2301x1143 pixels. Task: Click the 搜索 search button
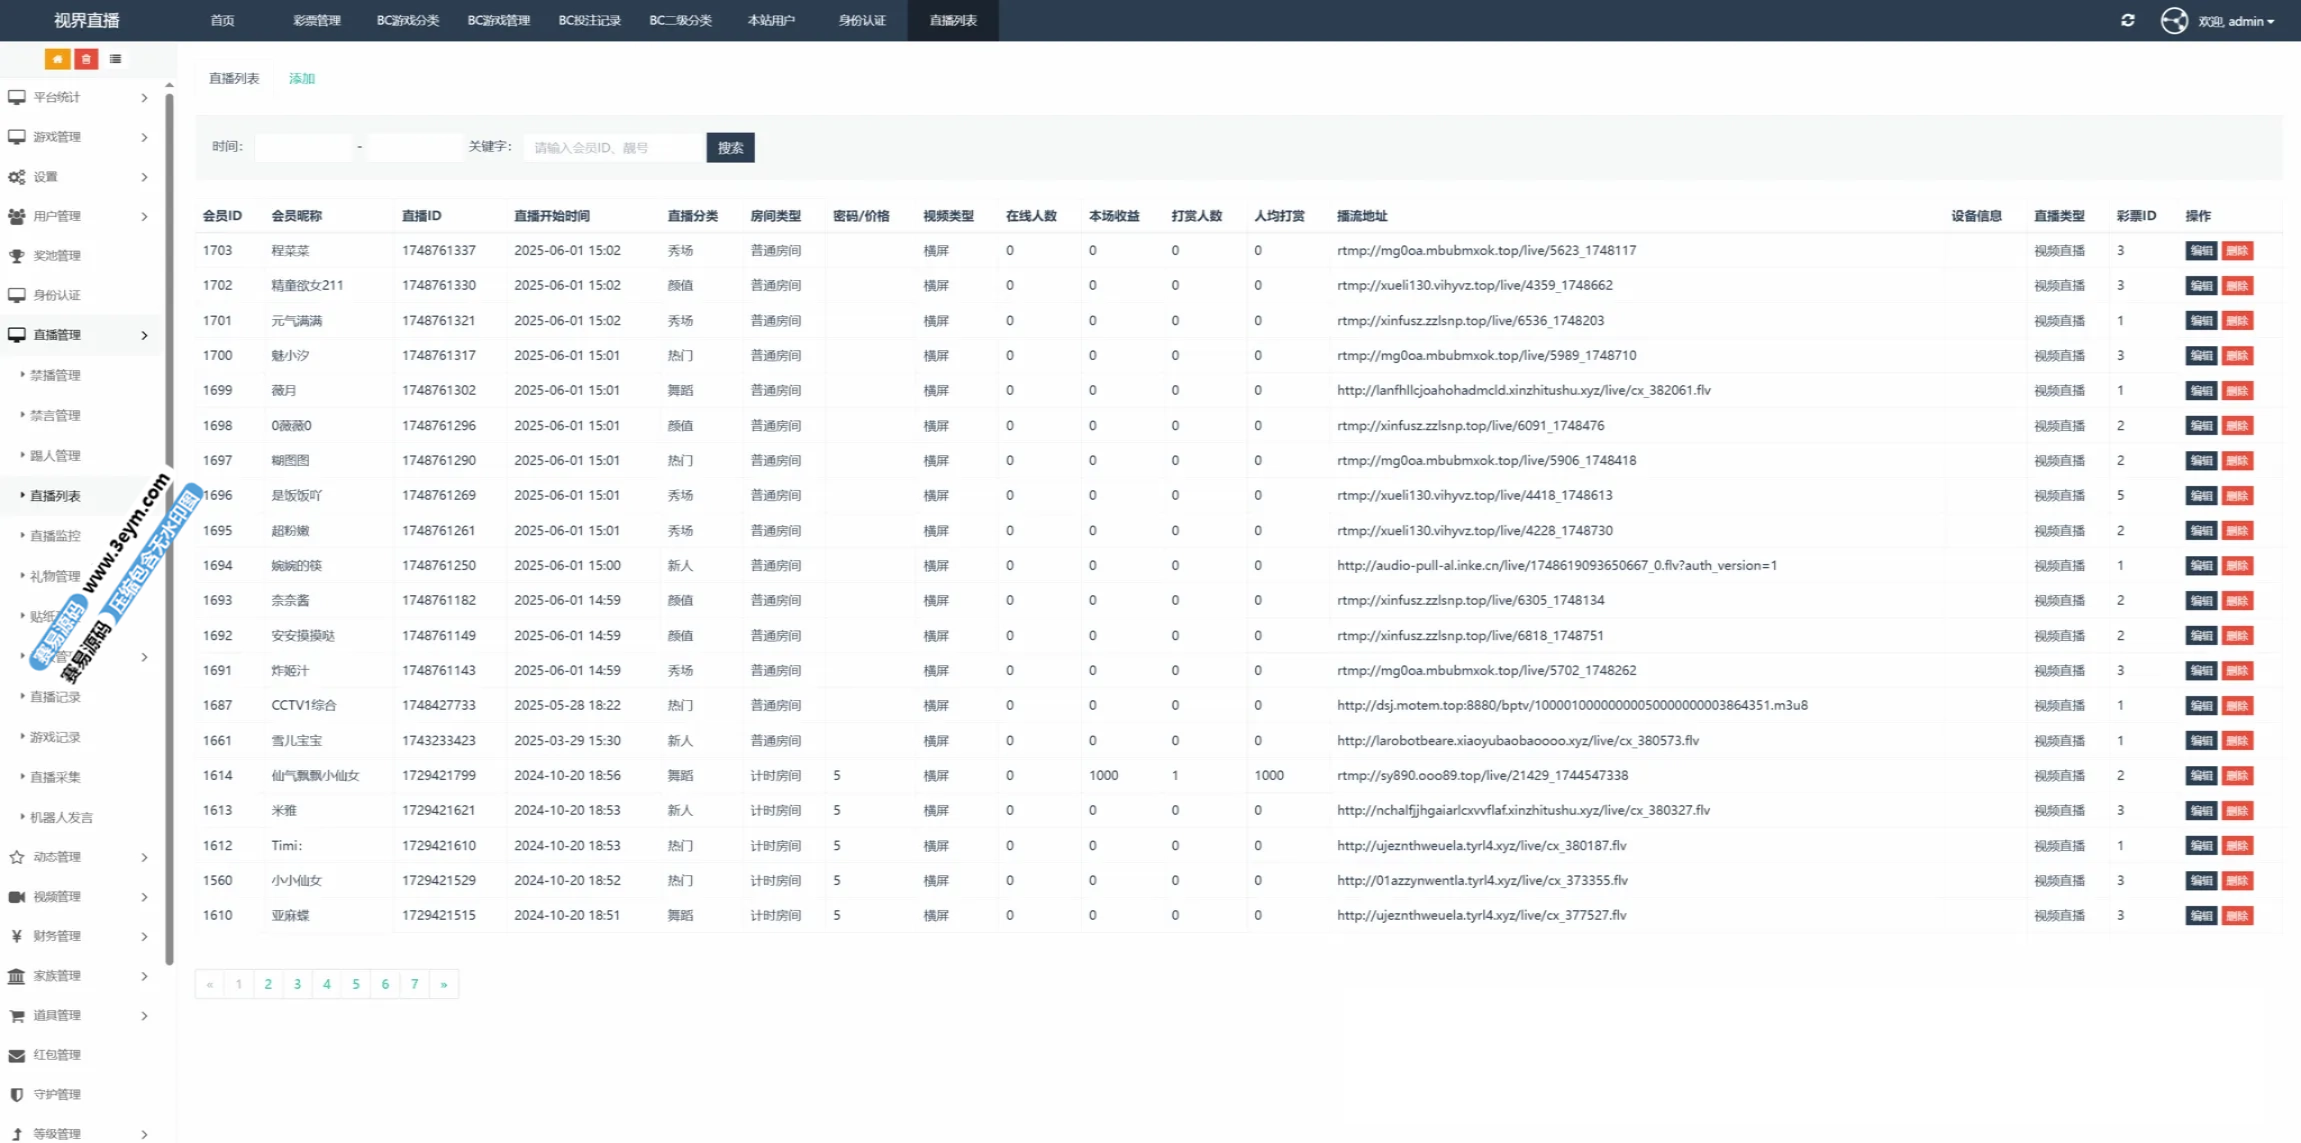coord(730,147)
